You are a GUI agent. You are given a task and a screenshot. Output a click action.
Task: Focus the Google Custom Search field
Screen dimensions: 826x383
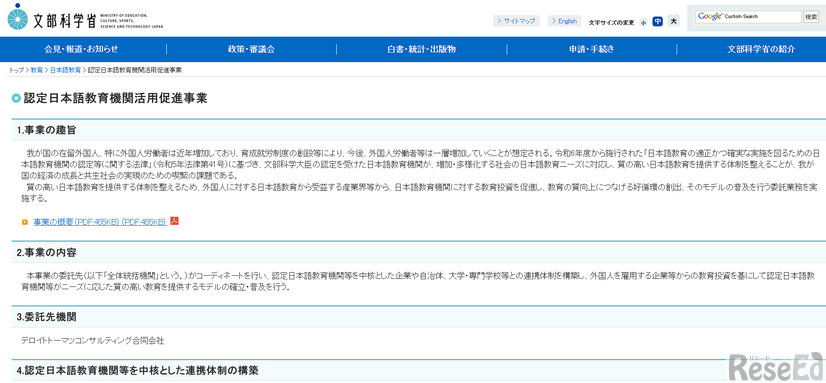[x=748, y=17]
